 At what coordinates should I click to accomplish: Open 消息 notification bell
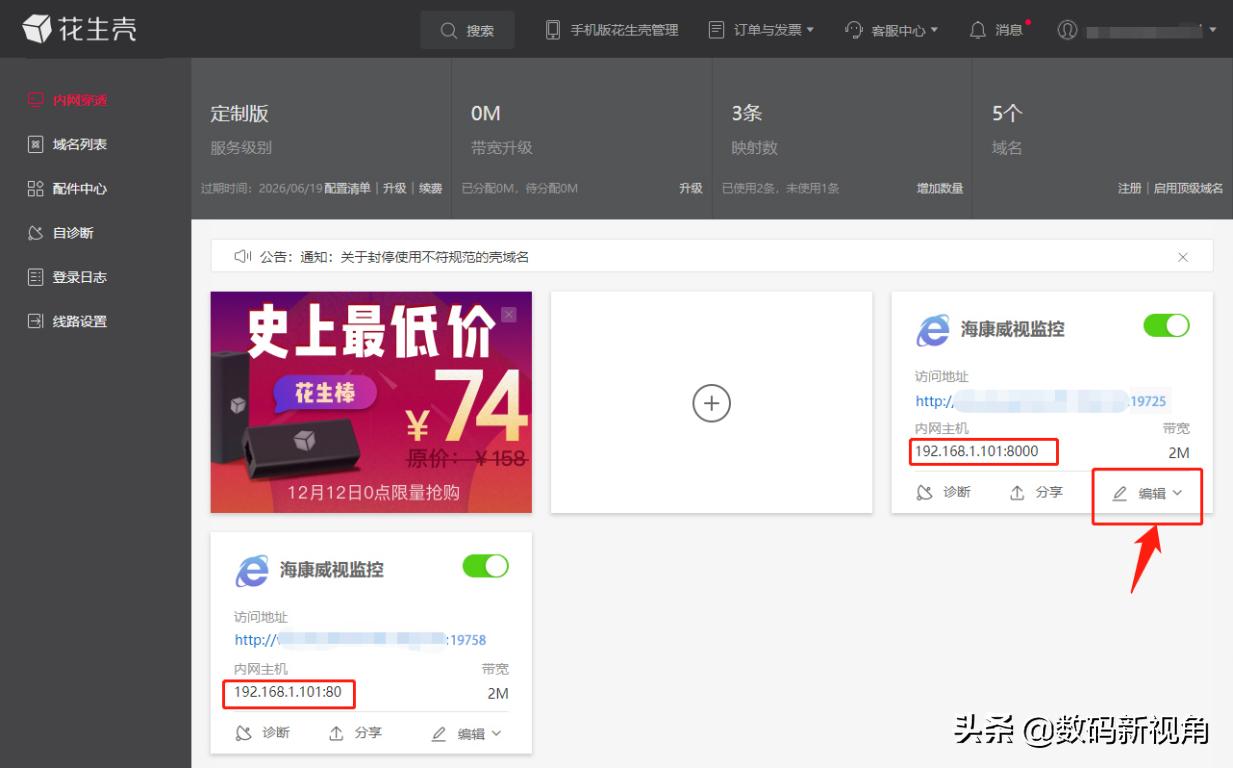point(998,29)
